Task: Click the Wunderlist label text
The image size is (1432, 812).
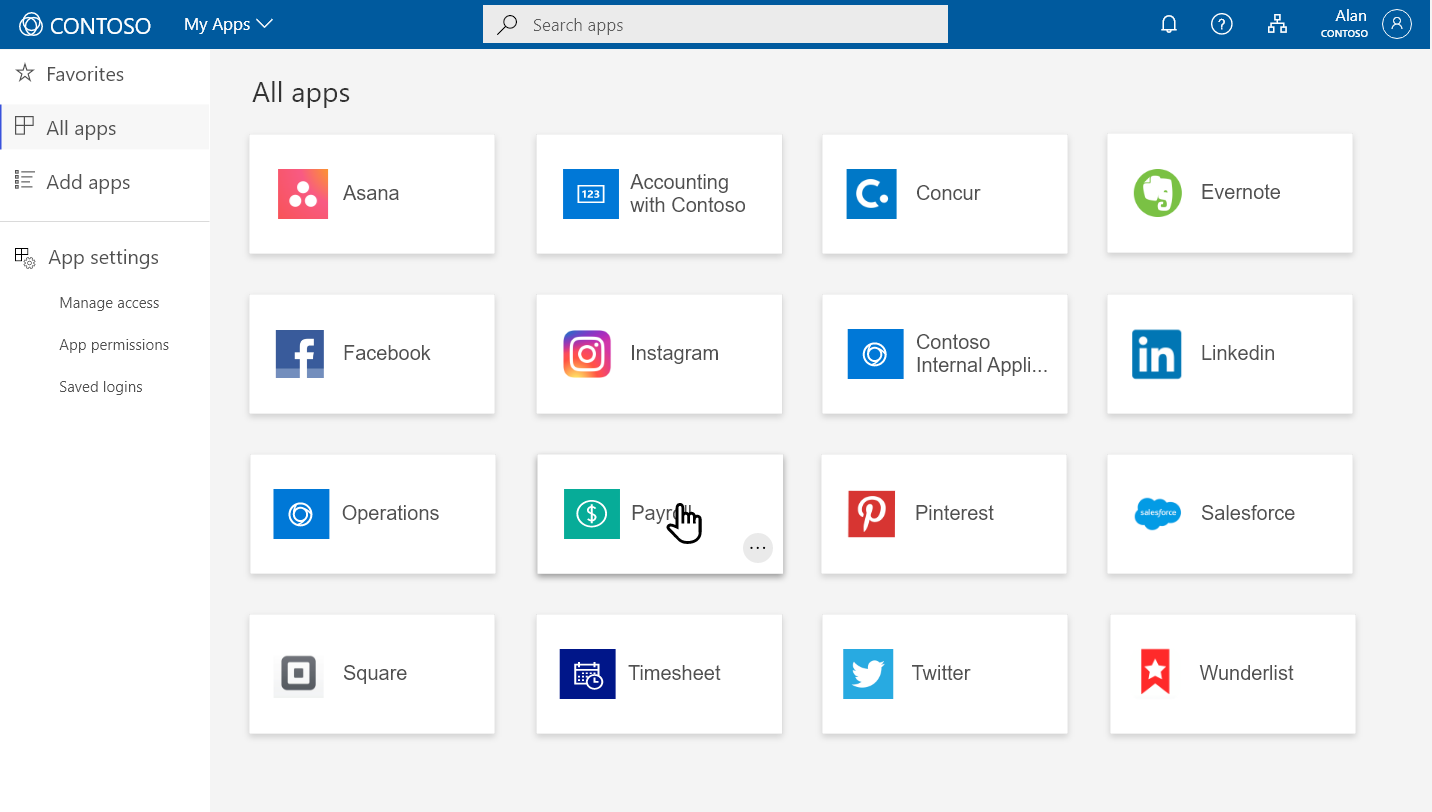Action: [1246, 674]
